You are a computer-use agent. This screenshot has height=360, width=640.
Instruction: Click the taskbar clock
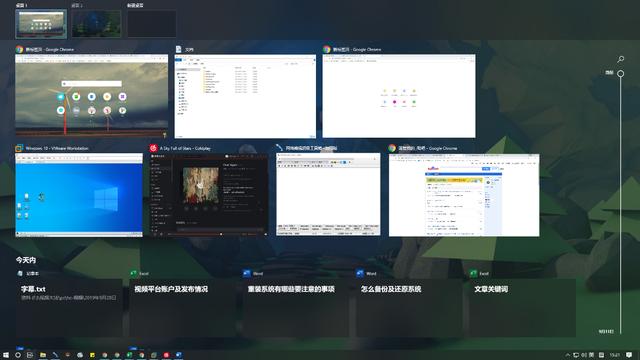[x=615, y=355]
